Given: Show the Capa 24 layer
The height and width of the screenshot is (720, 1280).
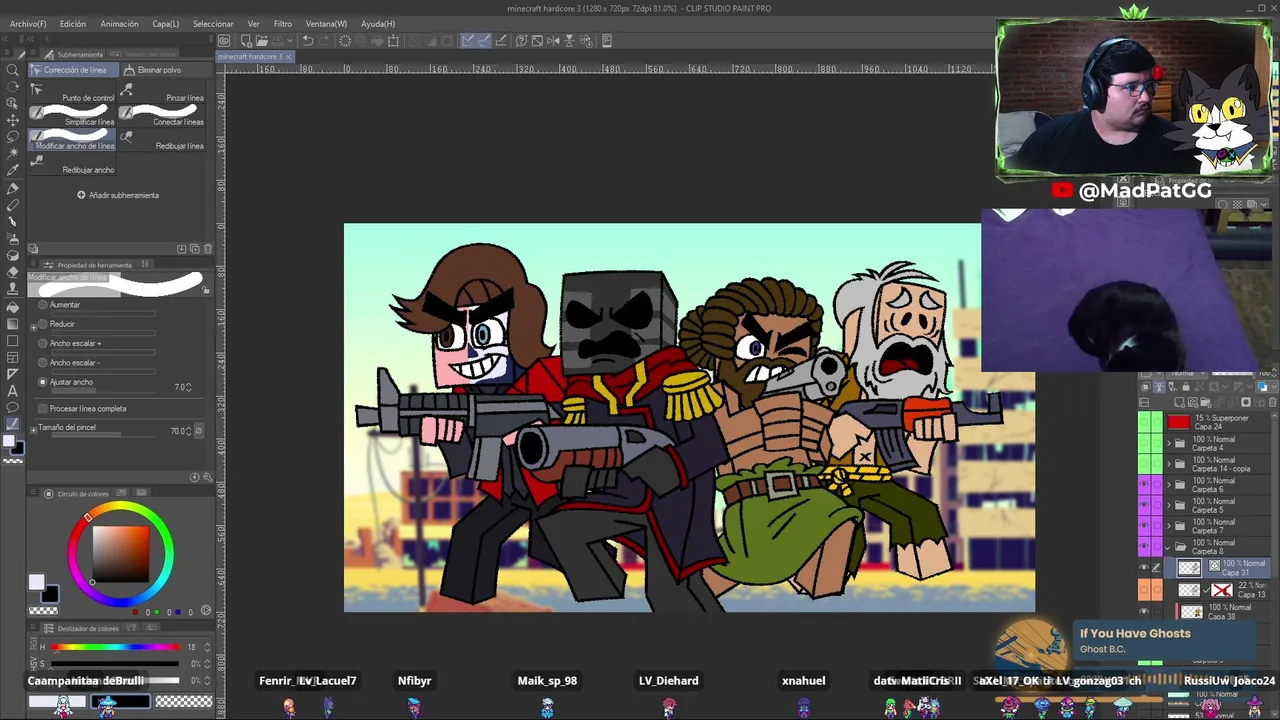Looking at the screenshot, I should 1144,422.
